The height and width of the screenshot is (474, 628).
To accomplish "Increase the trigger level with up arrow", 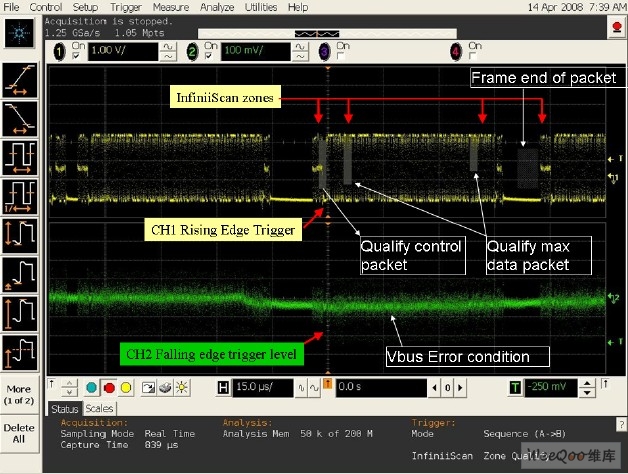I will coord(587,383).
